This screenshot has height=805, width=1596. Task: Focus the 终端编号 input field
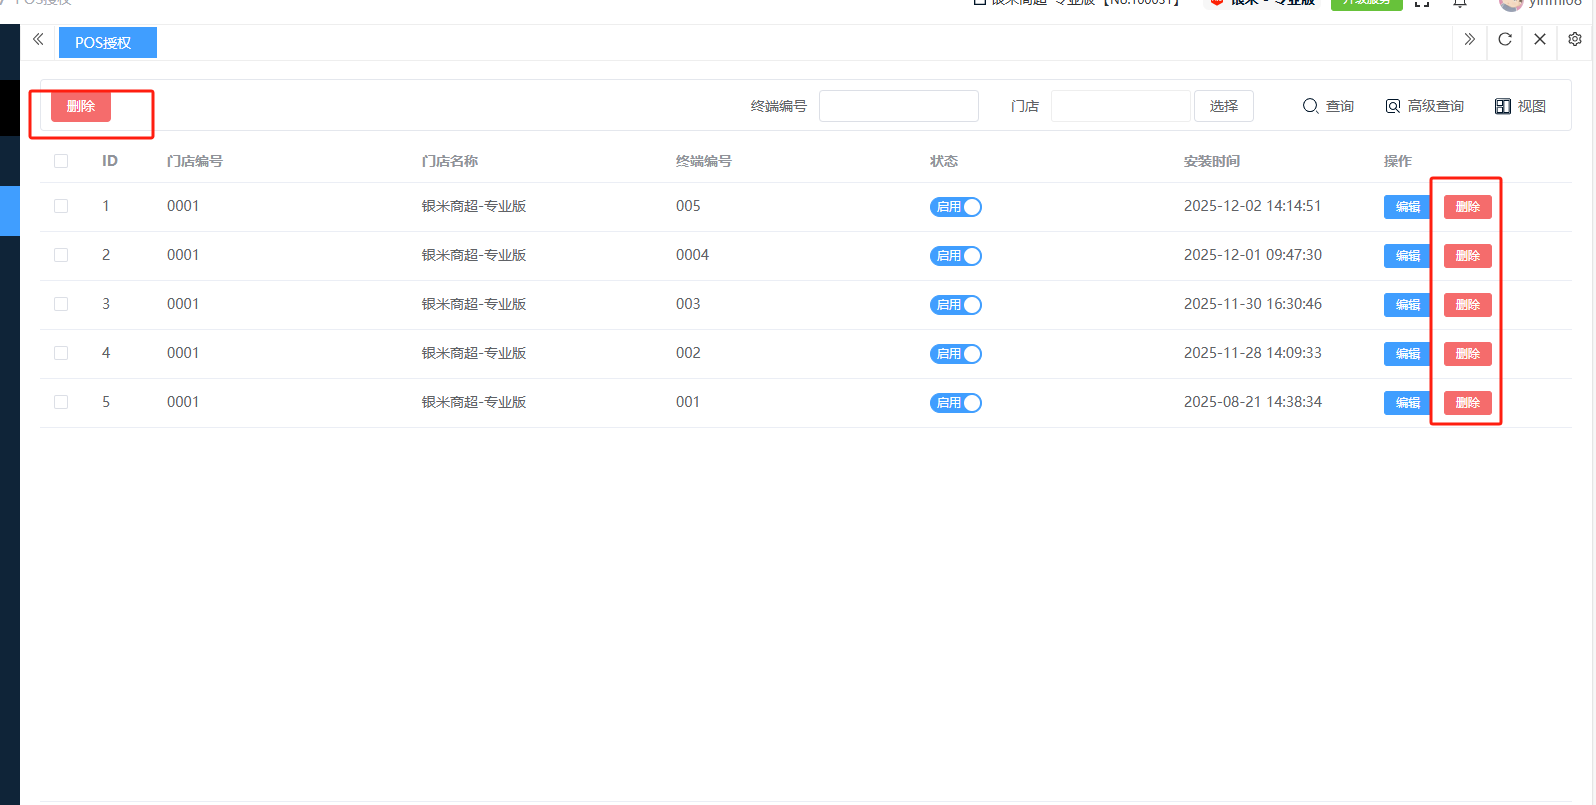[898, 106]
